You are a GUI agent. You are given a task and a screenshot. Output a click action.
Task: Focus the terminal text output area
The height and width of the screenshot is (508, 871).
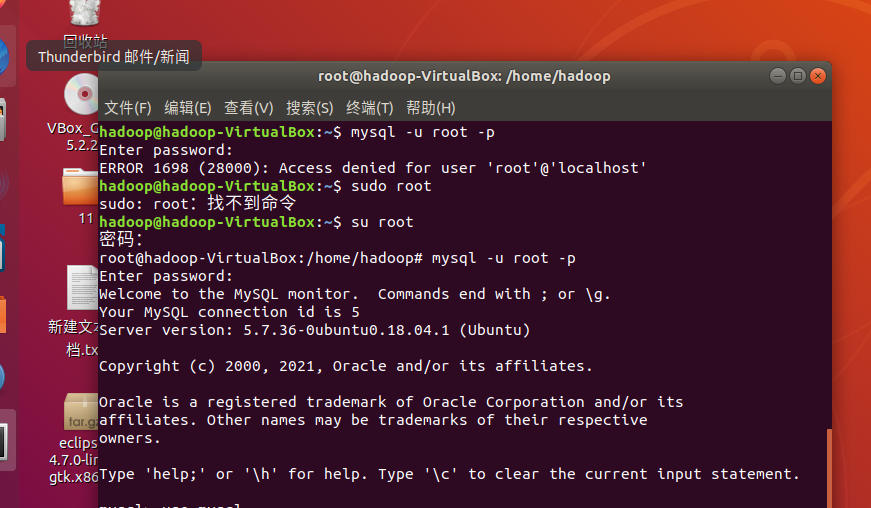pyautogui.click(x=463, y=314)
